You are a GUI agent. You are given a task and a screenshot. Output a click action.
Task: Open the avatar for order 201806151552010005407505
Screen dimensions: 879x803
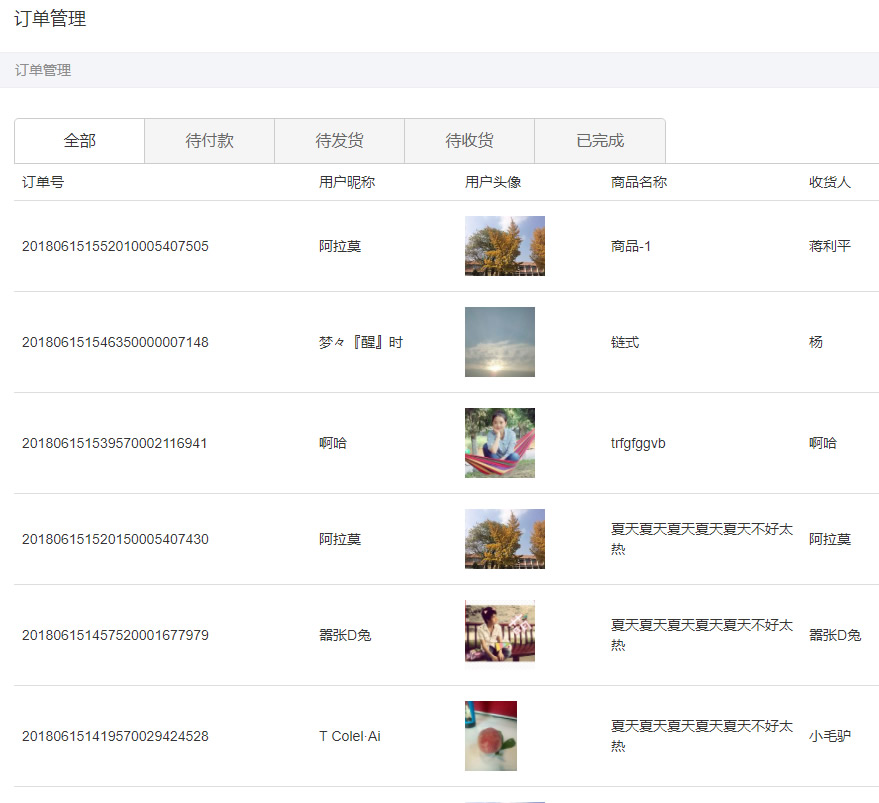pyautogui.click(x=505, y=246)
